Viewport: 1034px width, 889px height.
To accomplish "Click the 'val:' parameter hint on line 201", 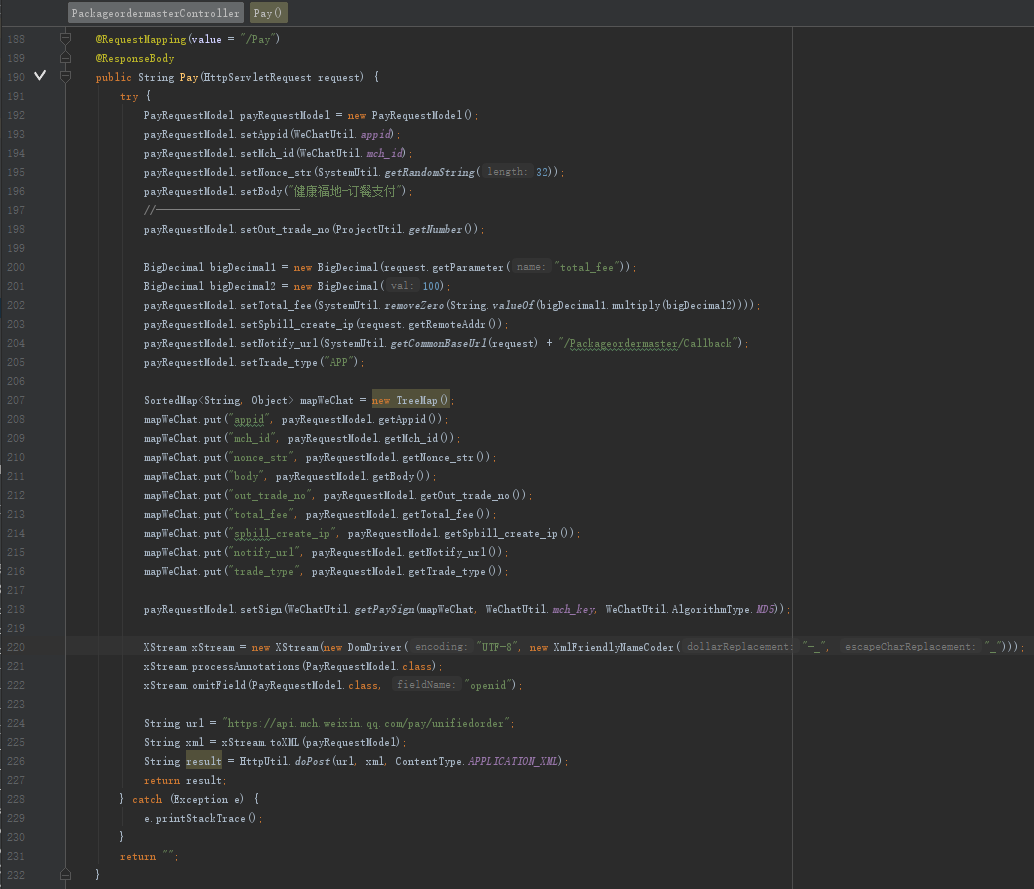I will point(402,286).
